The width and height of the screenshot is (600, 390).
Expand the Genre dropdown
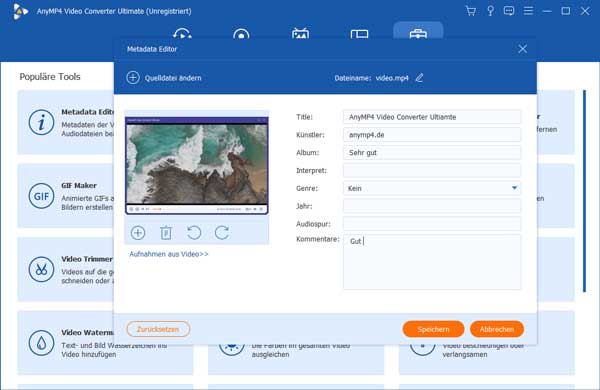514,188
